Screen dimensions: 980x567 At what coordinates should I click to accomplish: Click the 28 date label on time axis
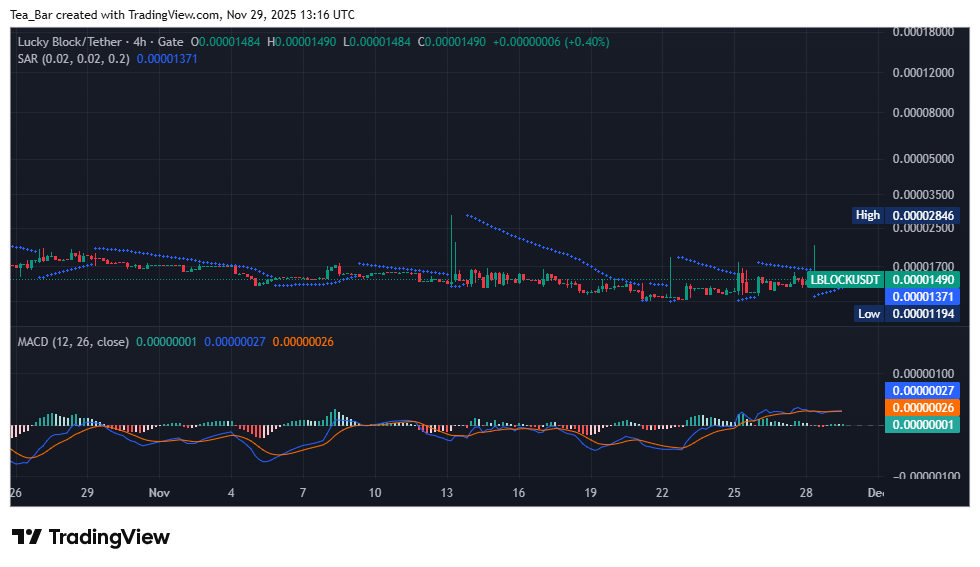(x=806, y=493)
